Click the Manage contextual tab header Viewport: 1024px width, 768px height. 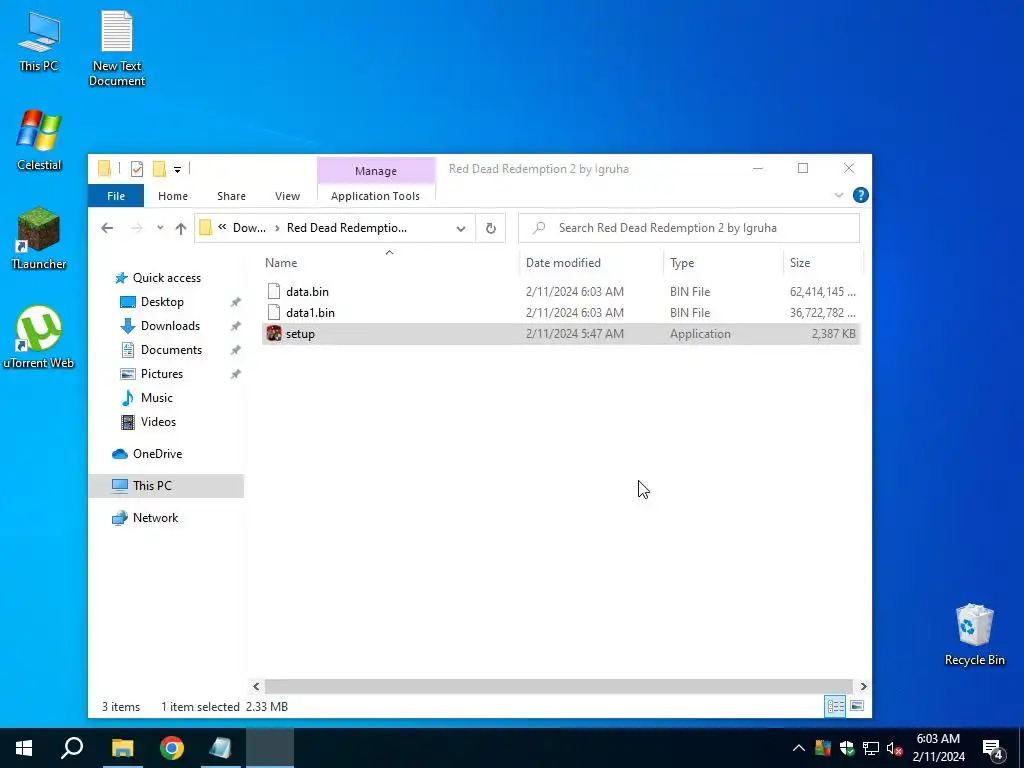[376, 170]
